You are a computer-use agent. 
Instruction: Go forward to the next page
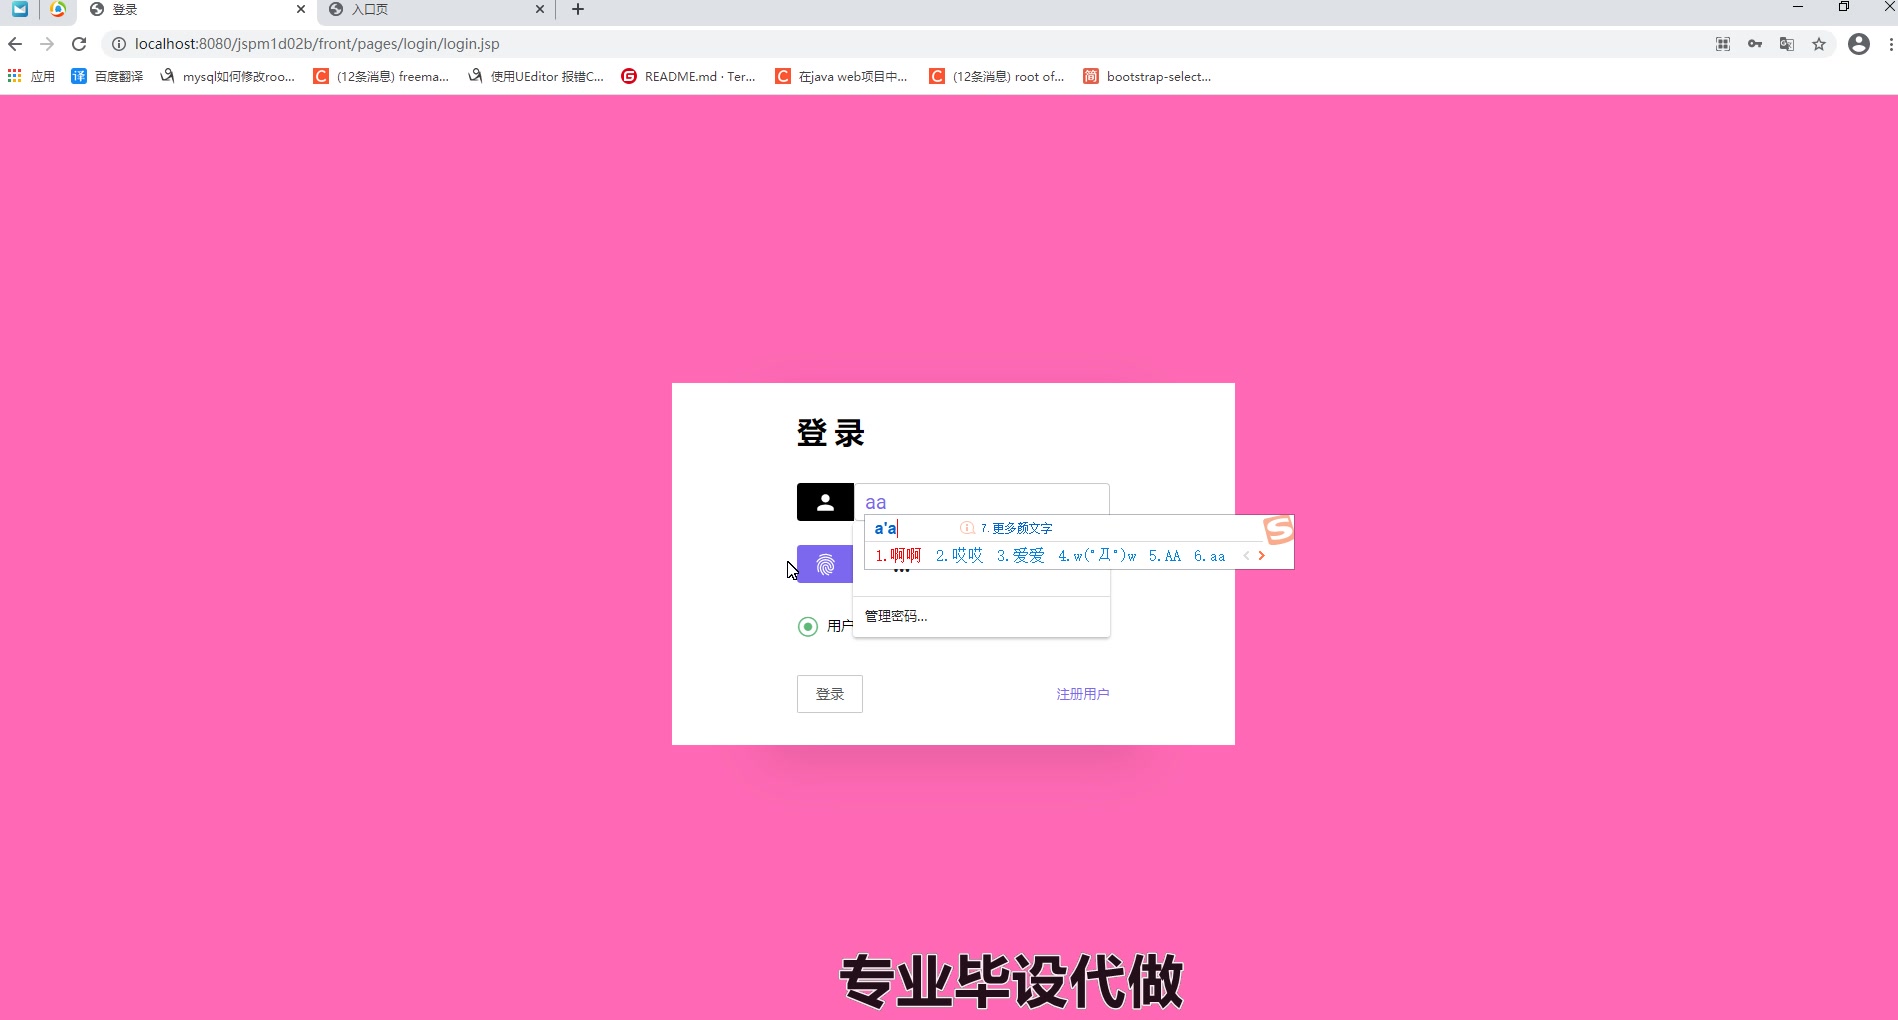[x=47, y=44]
